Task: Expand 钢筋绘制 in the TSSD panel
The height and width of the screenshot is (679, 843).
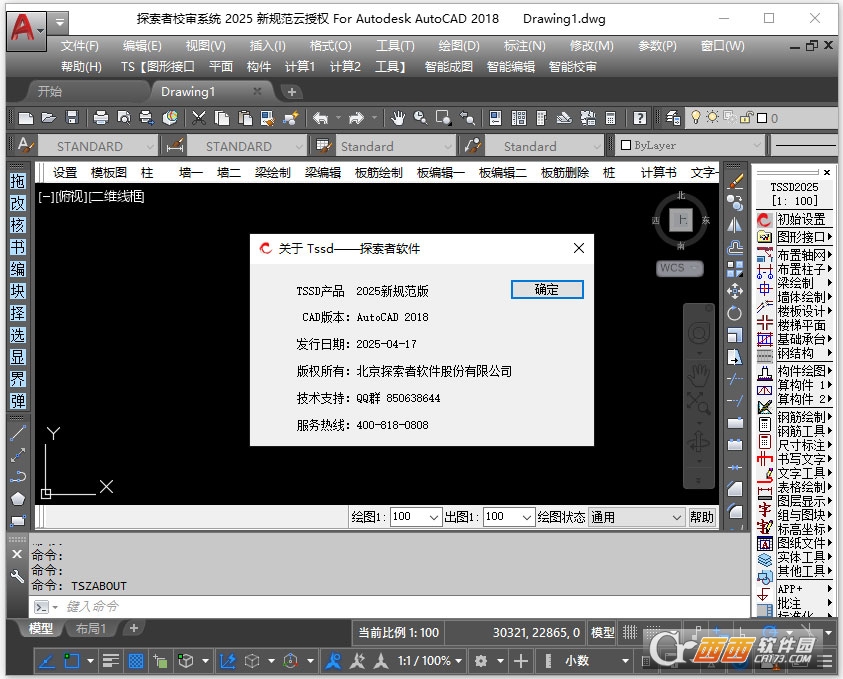Action: 804,417
